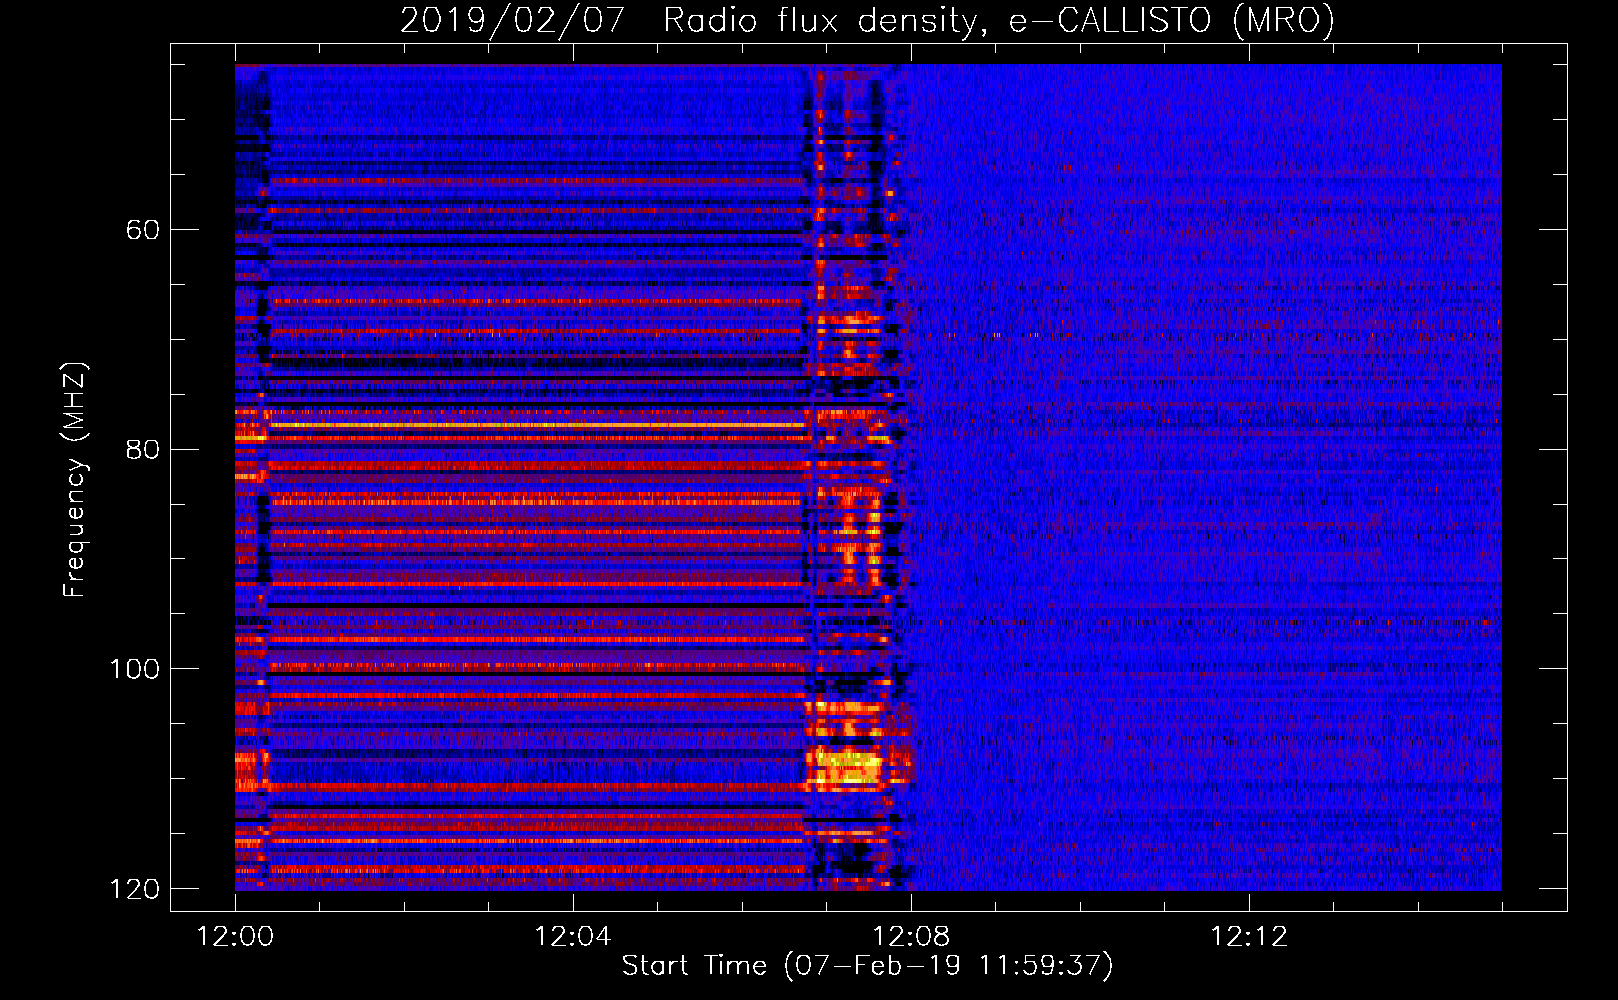Click the 100 frequency axis label

click(134, 669)
